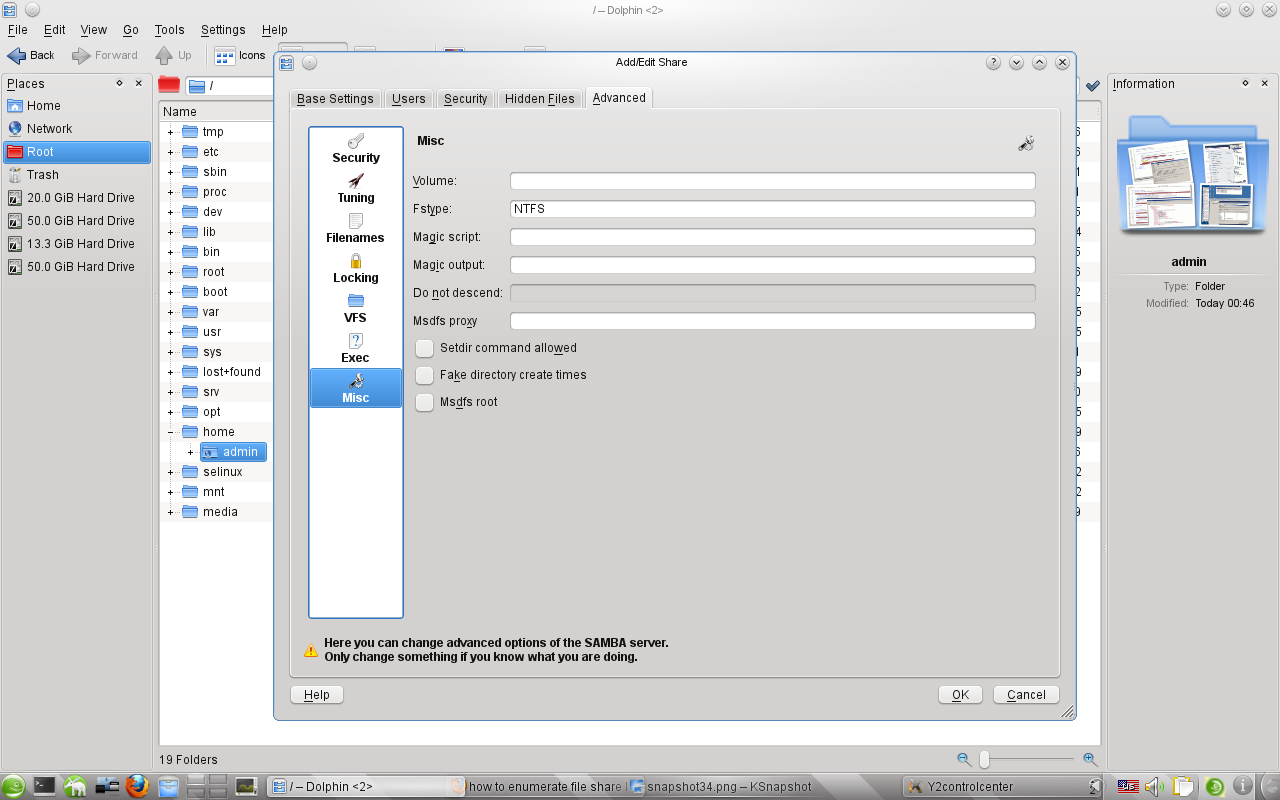The height and width of the screenshot is (800, 1280).
Task: Click the volume speaker icon in system tray
Action: coord(1154,786)
